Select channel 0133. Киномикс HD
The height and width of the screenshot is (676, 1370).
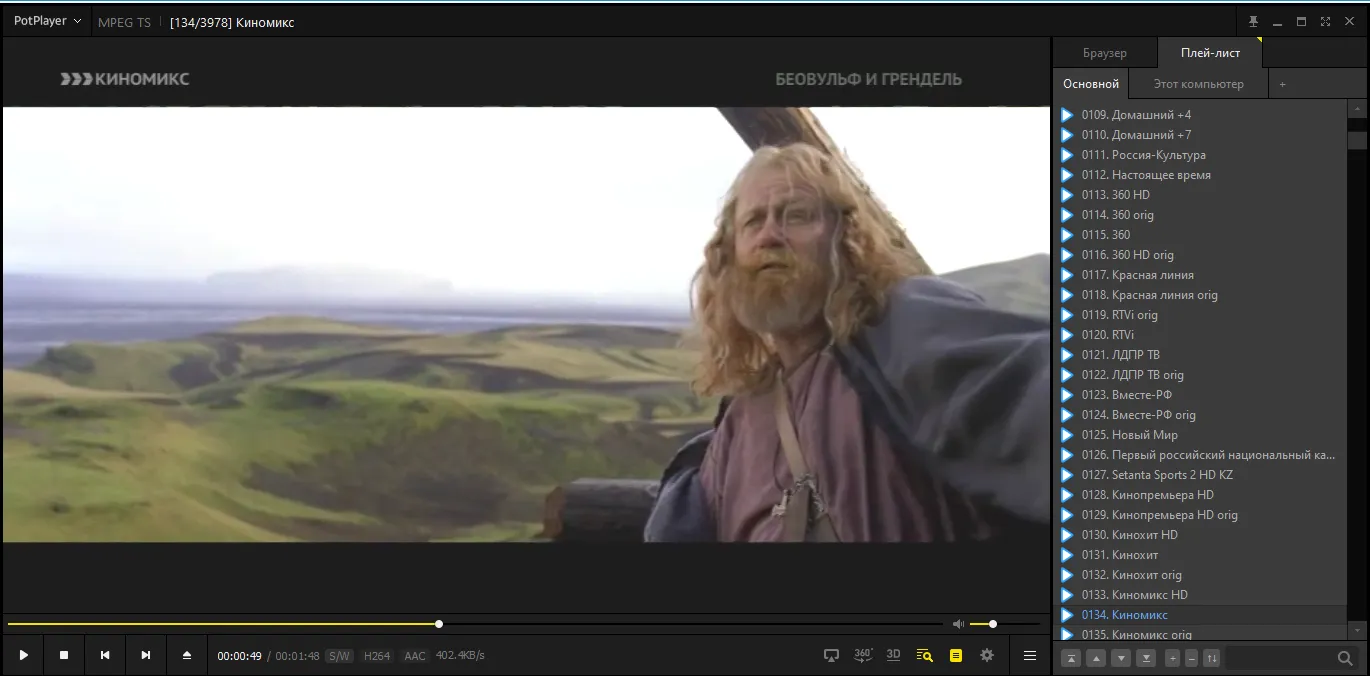1201,595
